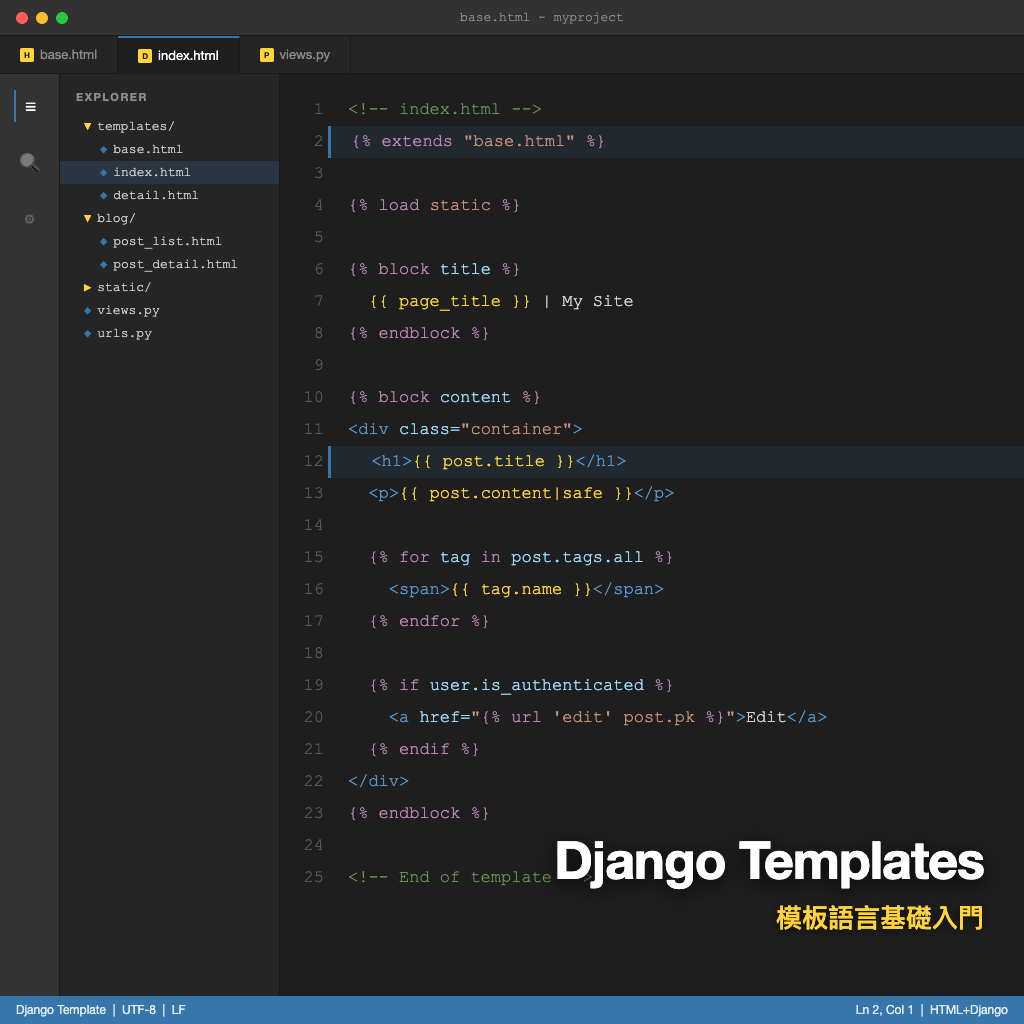The image size is (1024, 1024).
Task: Click the block title code line
Action: coord(434,269)
